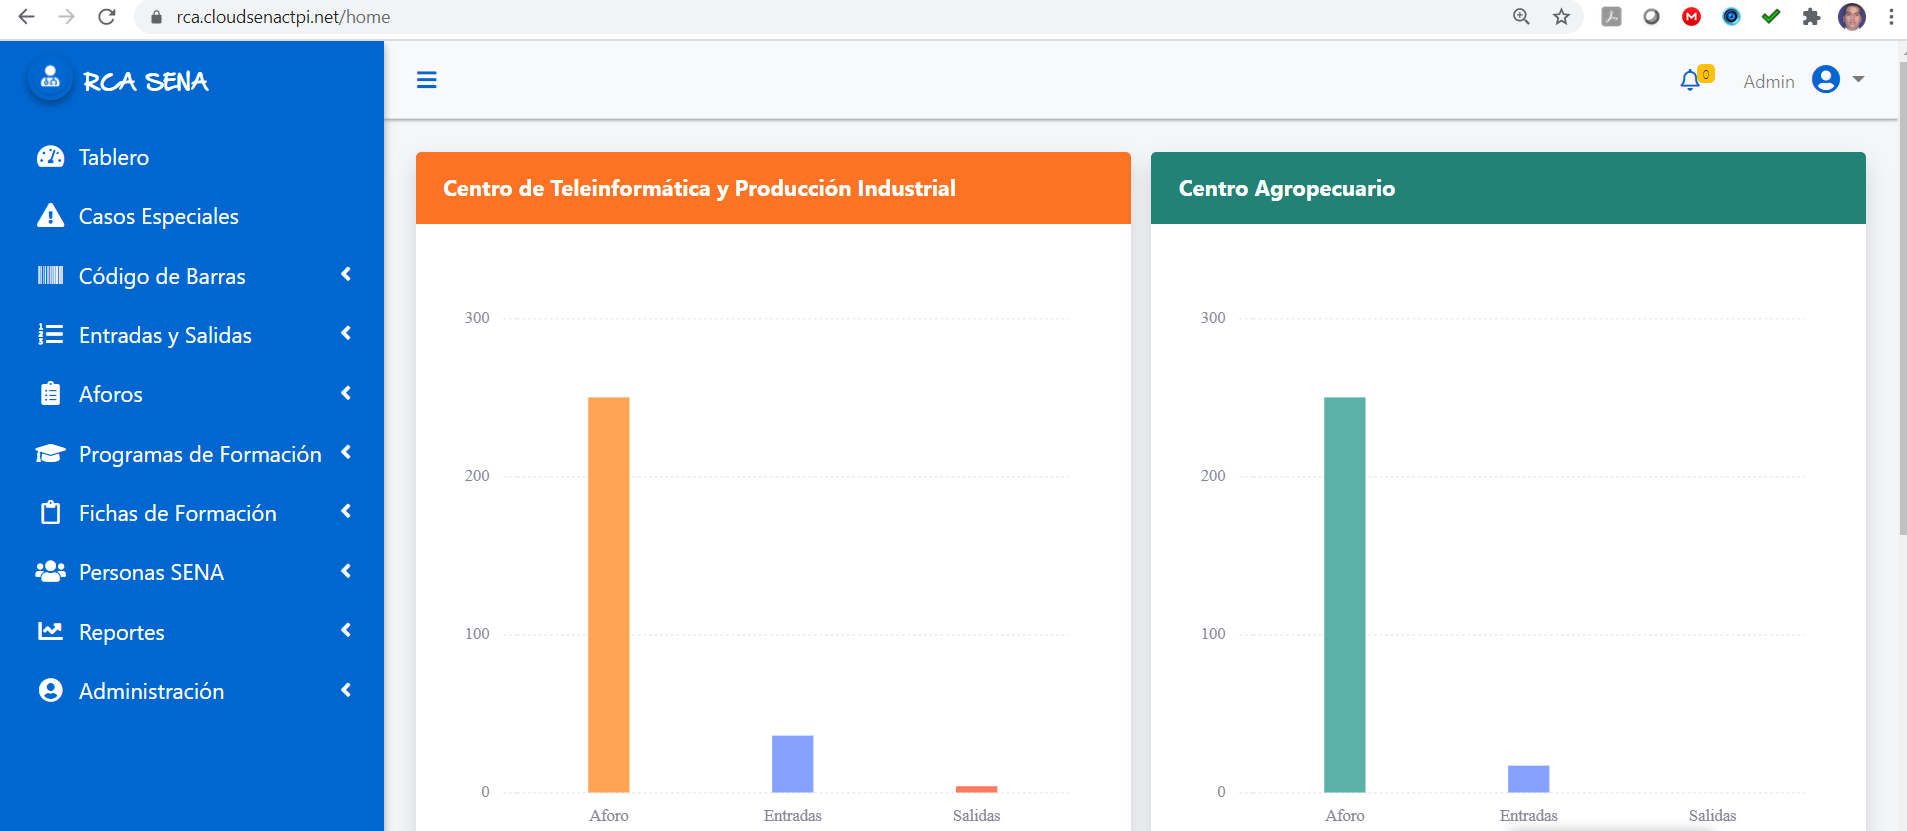1907x831 pixels.
Task: Click the hamburger sidebar toggle icon
Action: point(426,80)
